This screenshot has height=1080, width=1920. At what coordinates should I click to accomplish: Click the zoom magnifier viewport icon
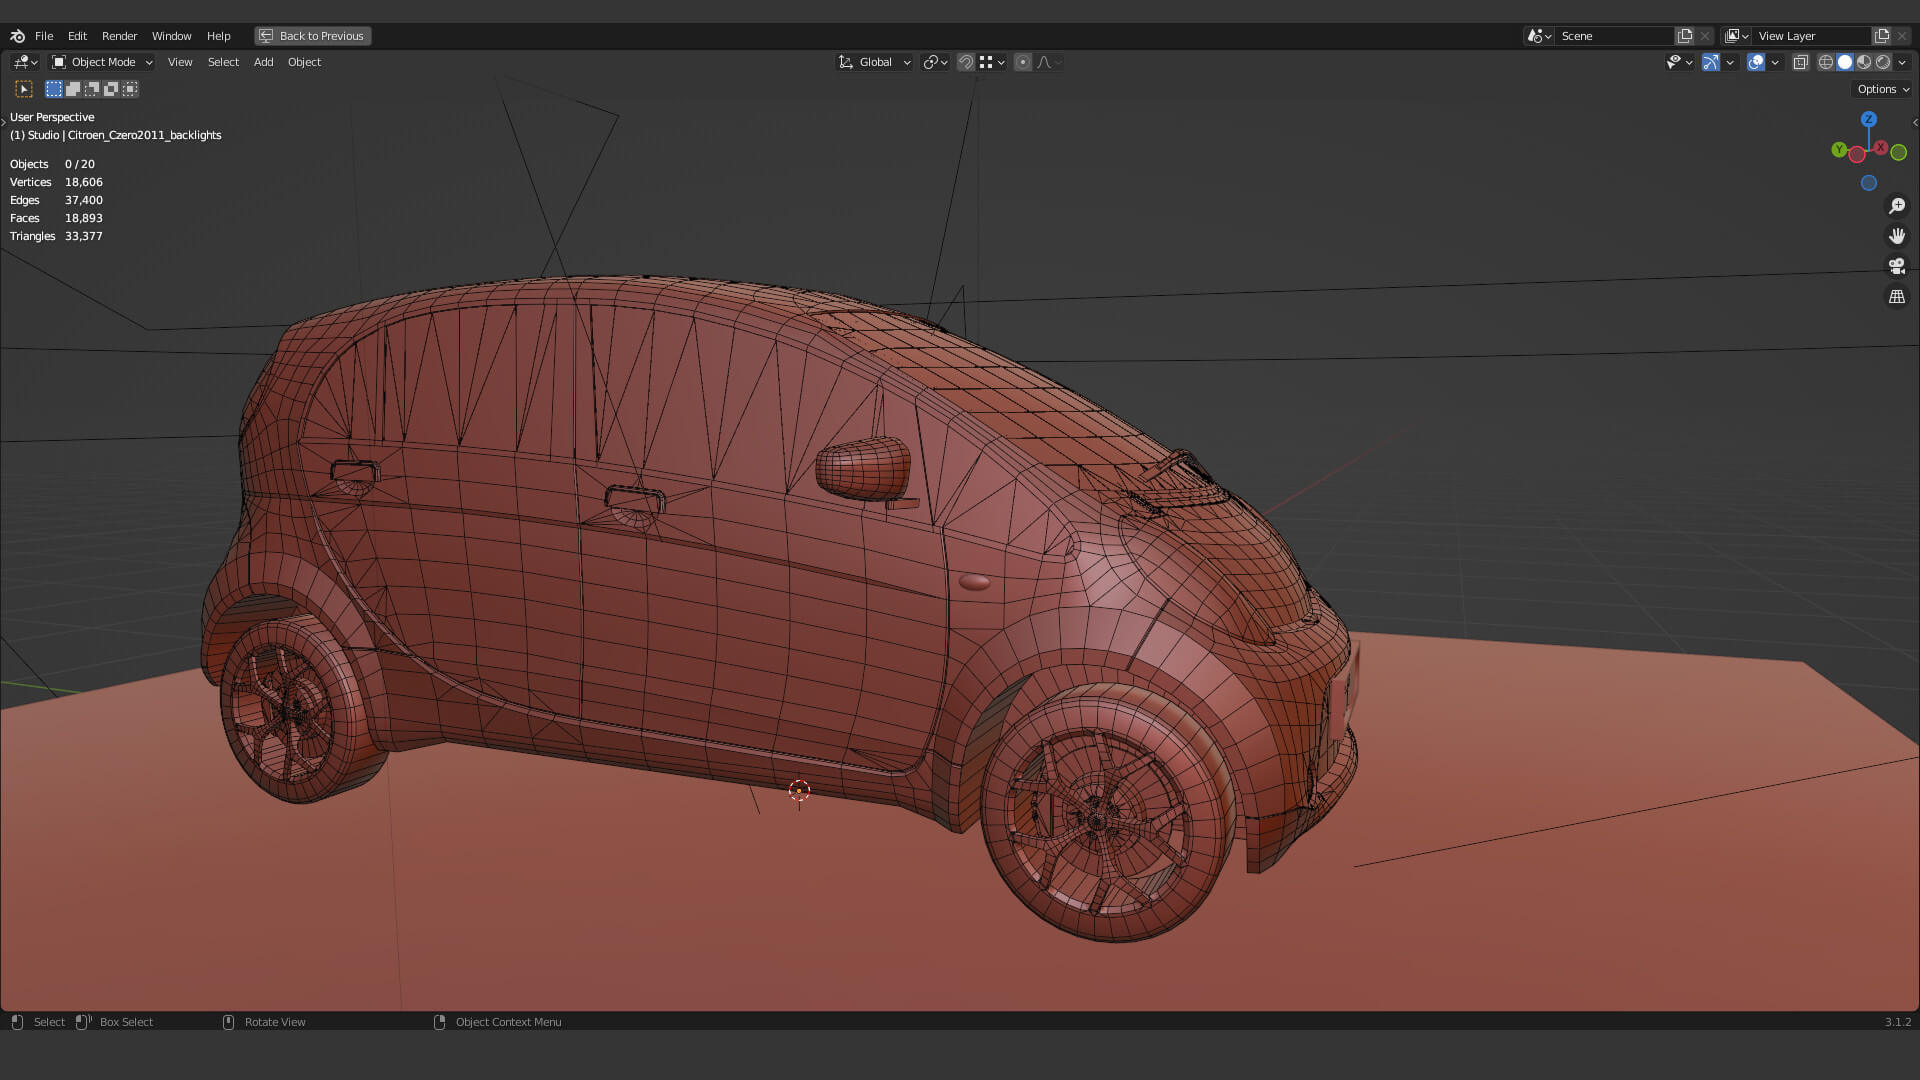pos(1897,206)
